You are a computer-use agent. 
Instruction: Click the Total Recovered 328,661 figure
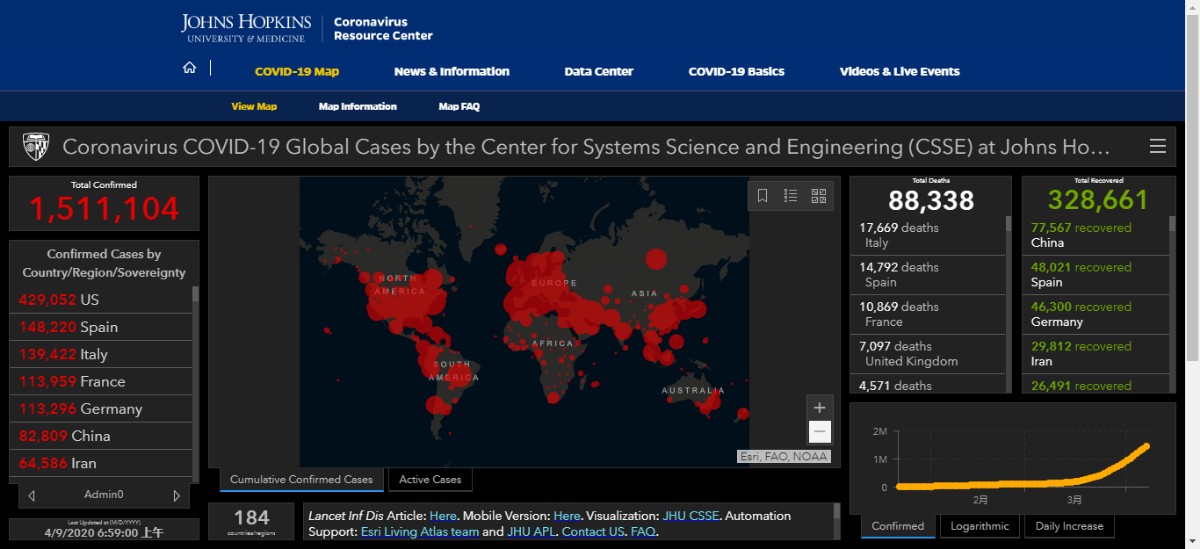pyautogui.click(x=1098, y=200)
